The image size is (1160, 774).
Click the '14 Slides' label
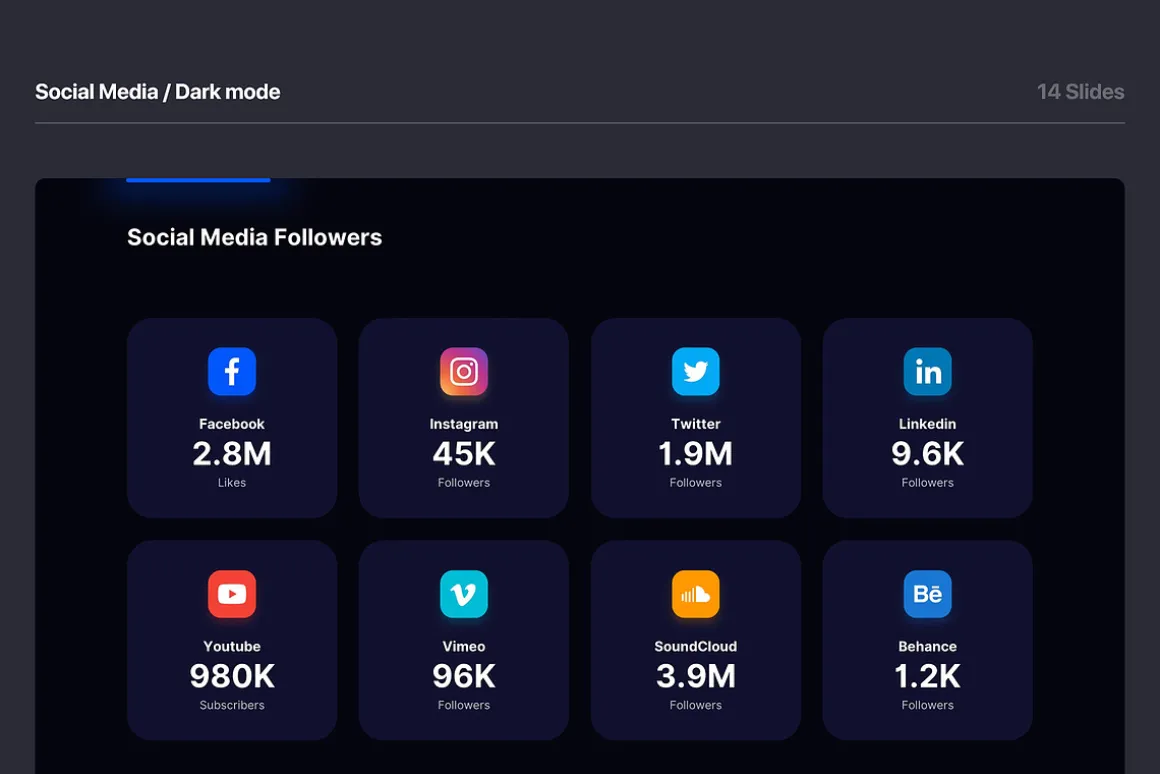(x=1080, y=92)
